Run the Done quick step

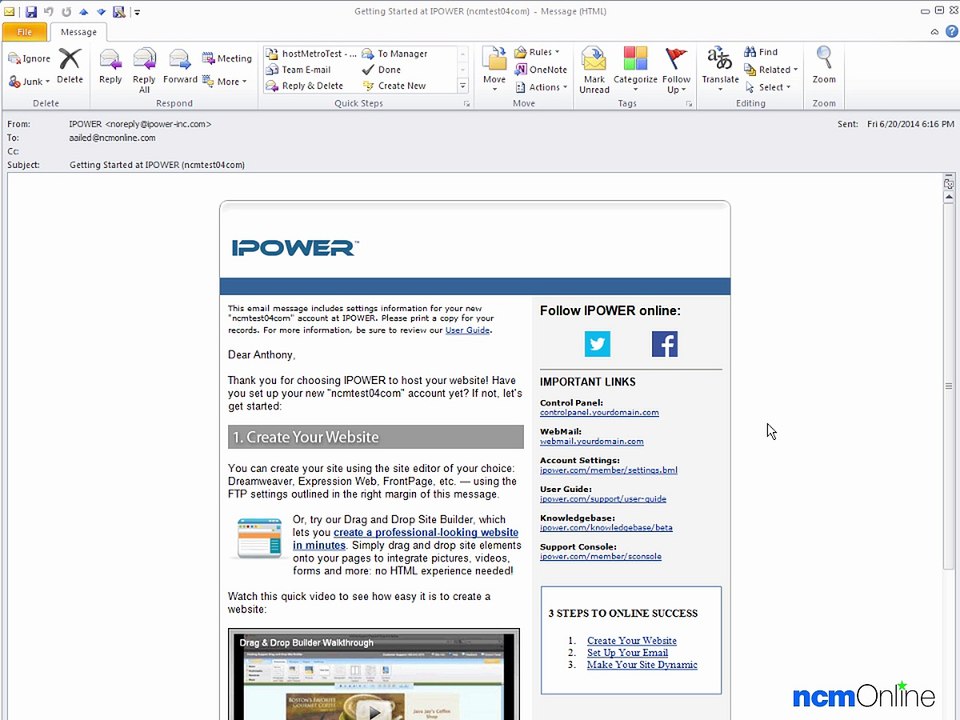(x=381, y=70)
